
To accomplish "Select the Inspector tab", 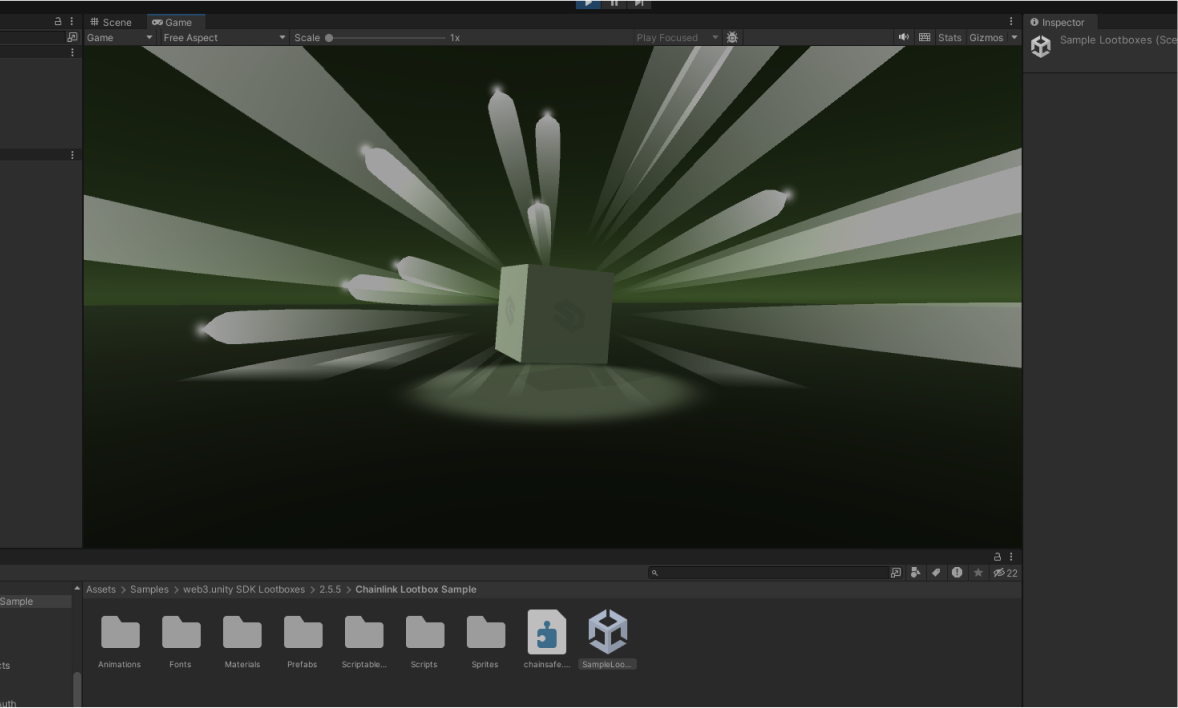I will 1057,22.
